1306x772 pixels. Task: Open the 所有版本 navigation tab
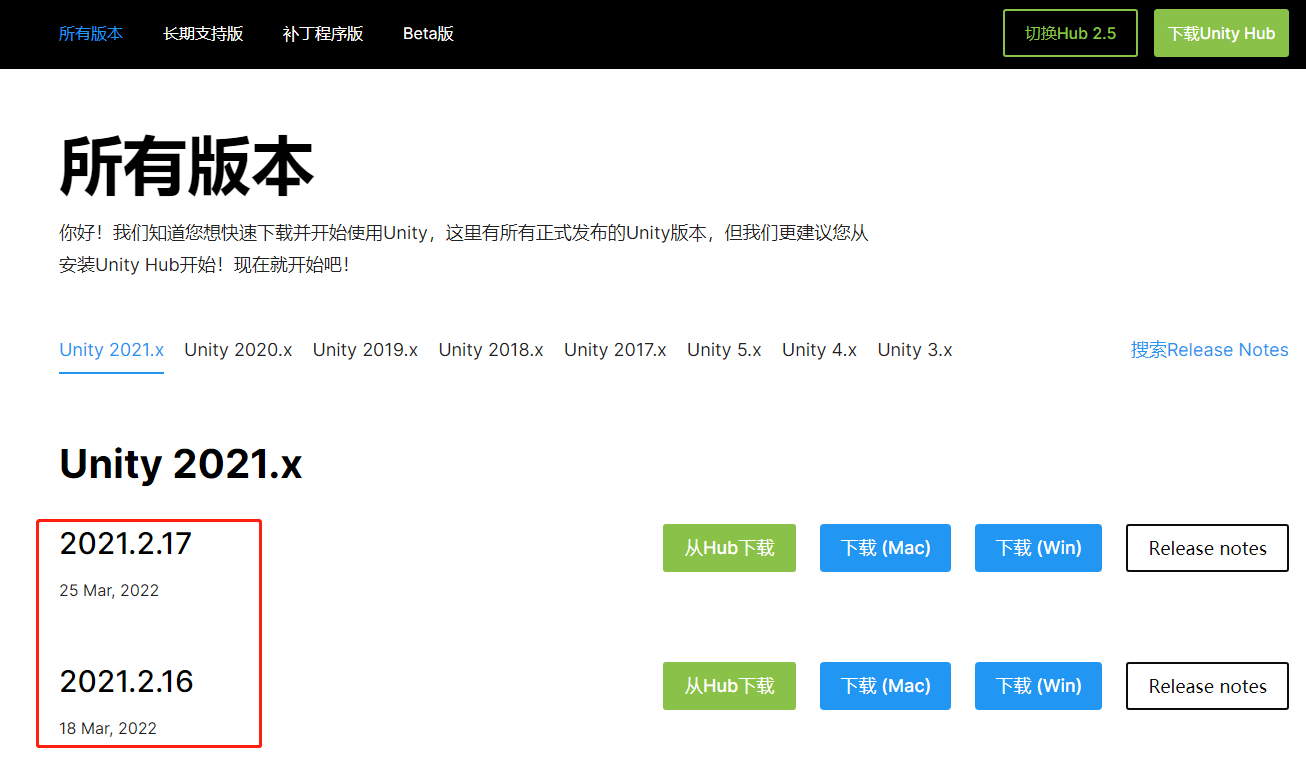click(x=91, y=33)
